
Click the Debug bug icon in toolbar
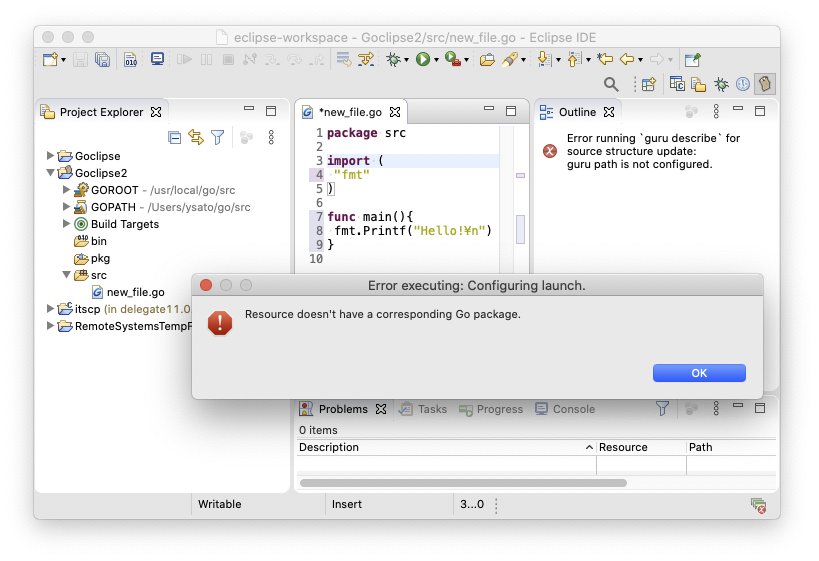click(393, 60)
